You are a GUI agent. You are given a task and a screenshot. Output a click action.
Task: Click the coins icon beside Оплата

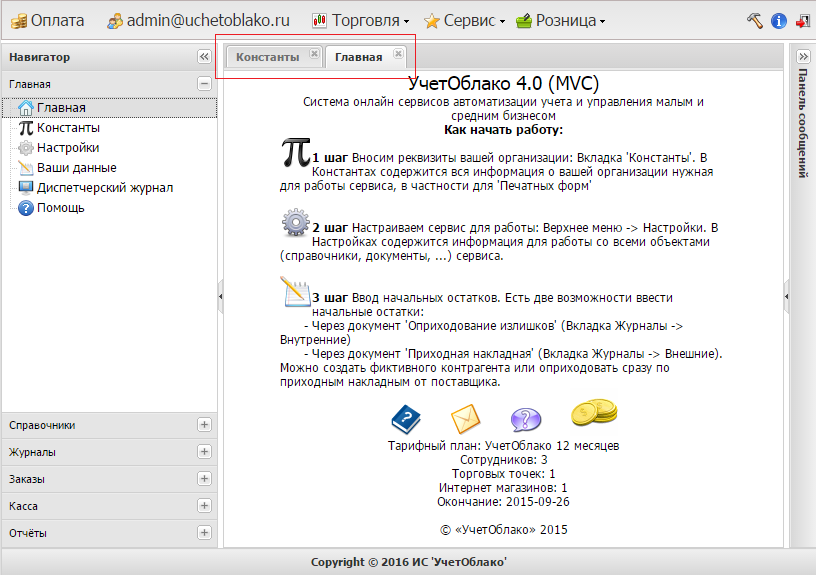tap(19, 21)
